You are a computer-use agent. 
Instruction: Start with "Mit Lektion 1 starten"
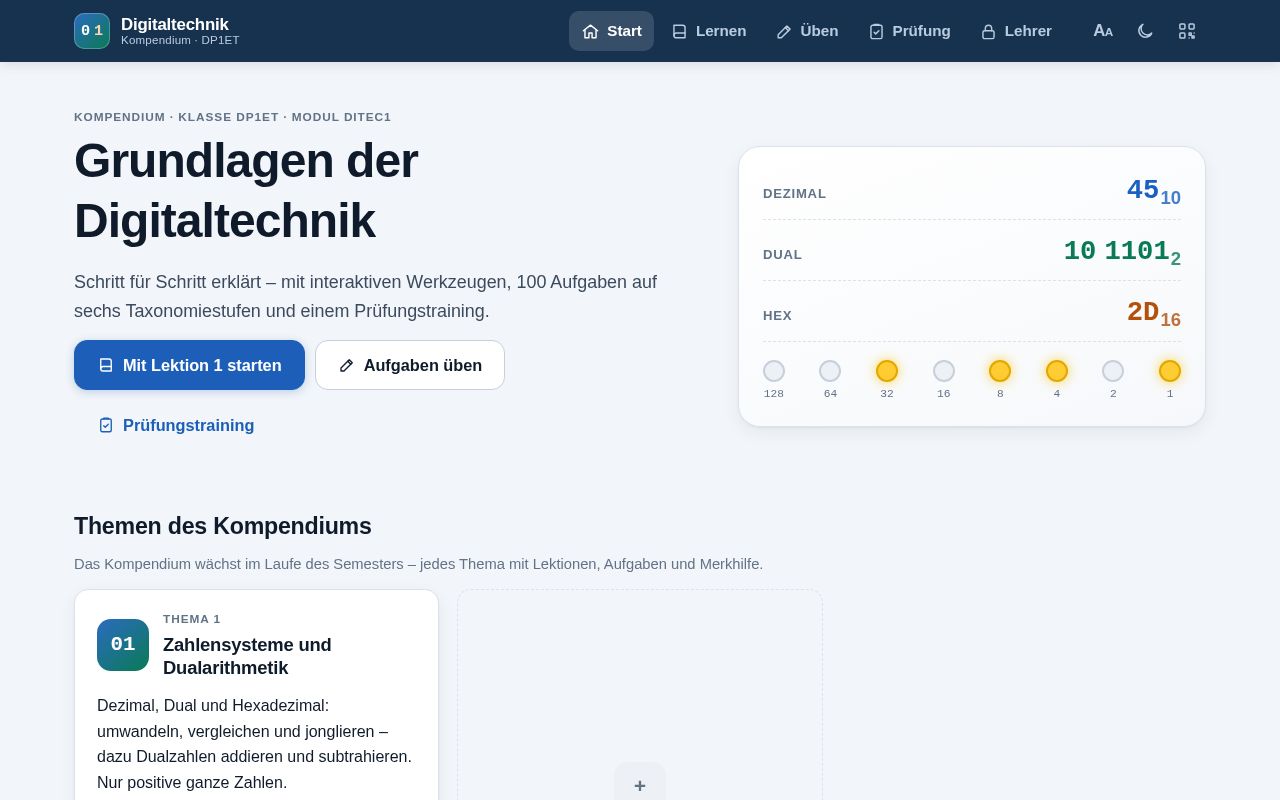coord(189,365)
